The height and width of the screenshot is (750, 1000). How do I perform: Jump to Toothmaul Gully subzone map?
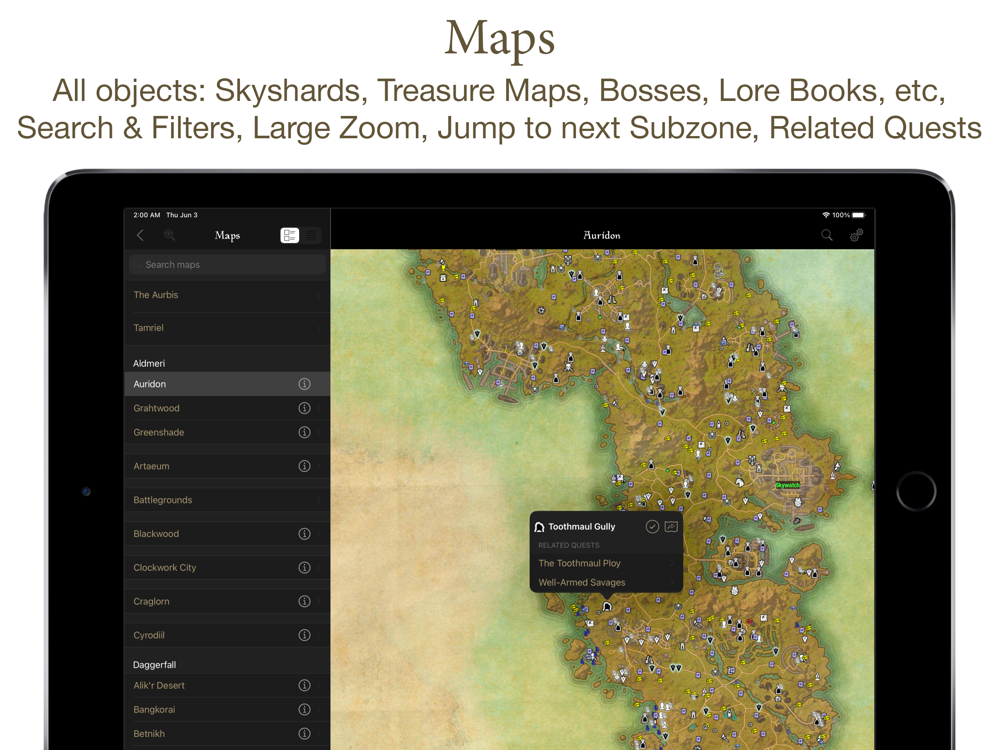click(x=671, y=526)
